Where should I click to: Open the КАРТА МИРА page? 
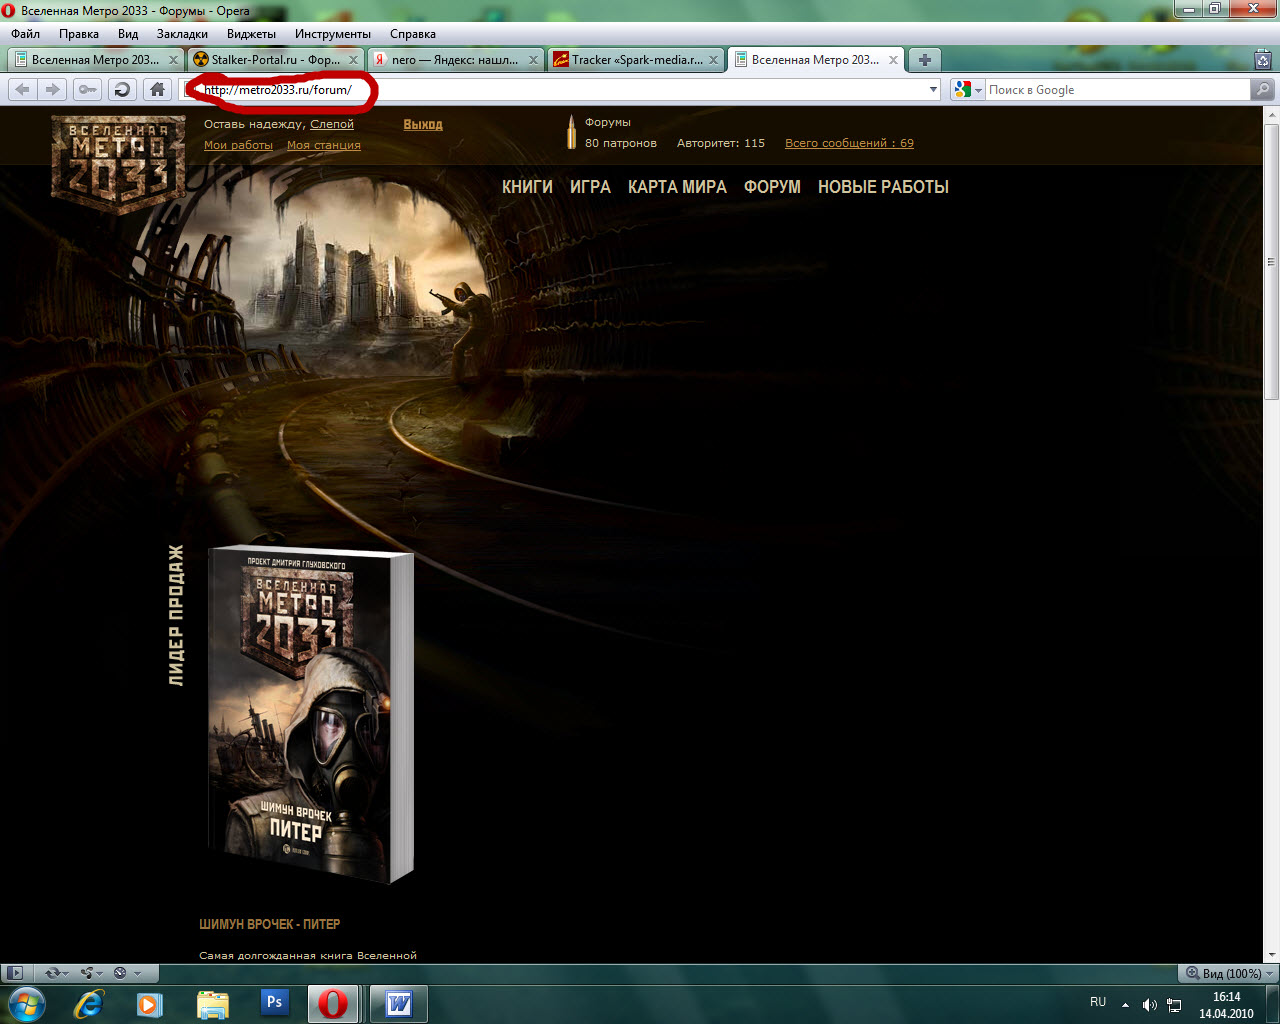pos(677,187)
